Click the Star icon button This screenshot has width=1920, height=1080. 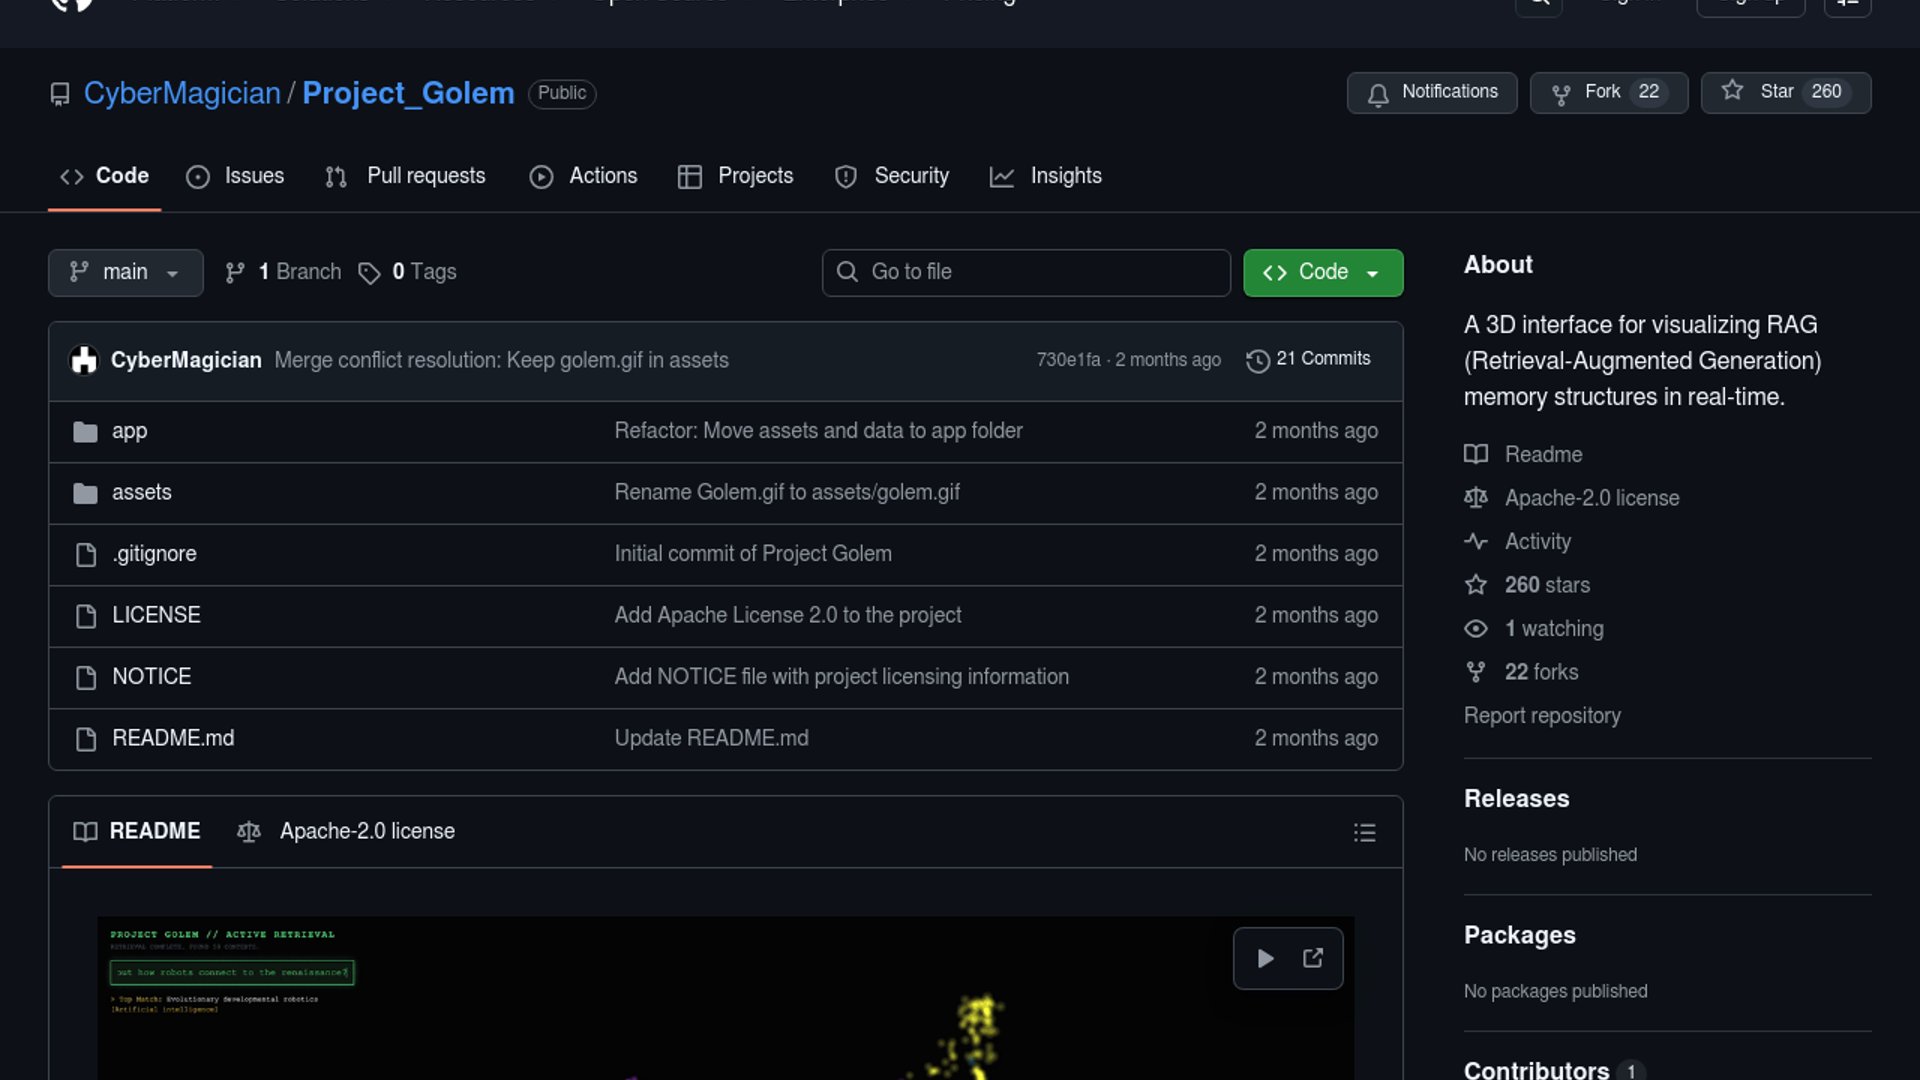click(1733, 91)
